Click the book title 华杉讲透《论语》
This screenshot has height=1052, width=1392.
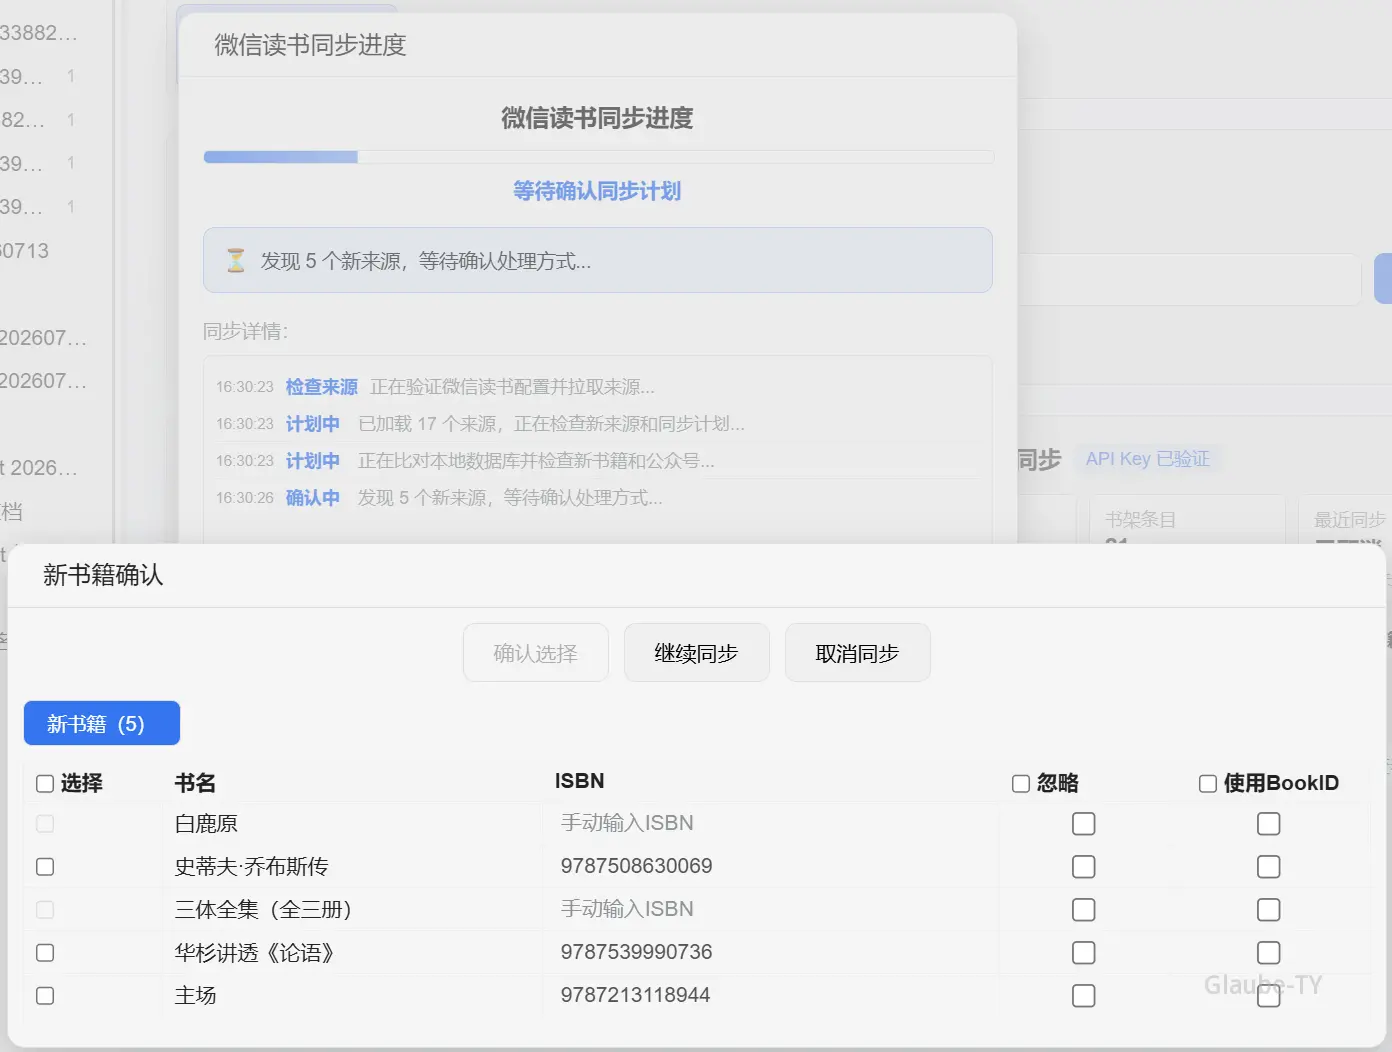(255, 953)
